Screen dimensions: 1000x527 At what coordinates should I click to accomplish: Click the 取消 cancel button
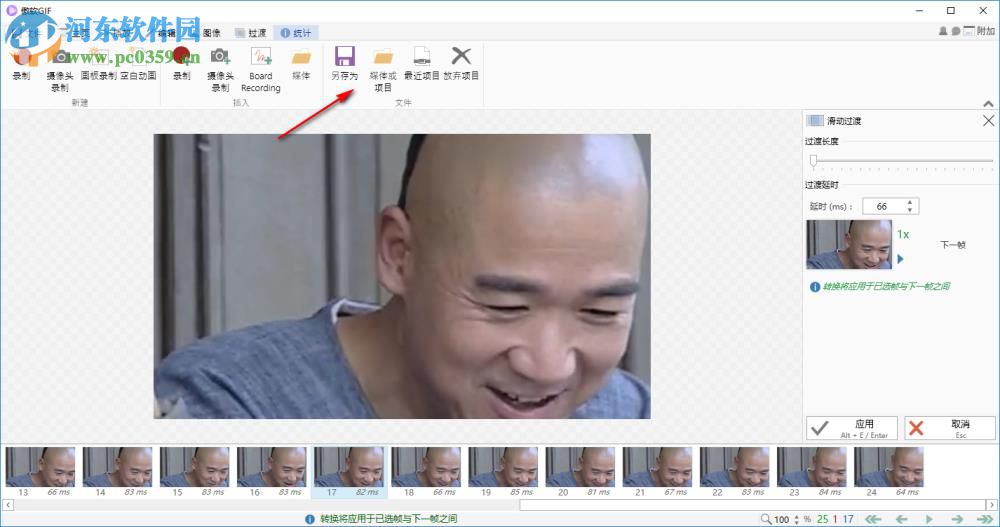click(x=950, y=428)
